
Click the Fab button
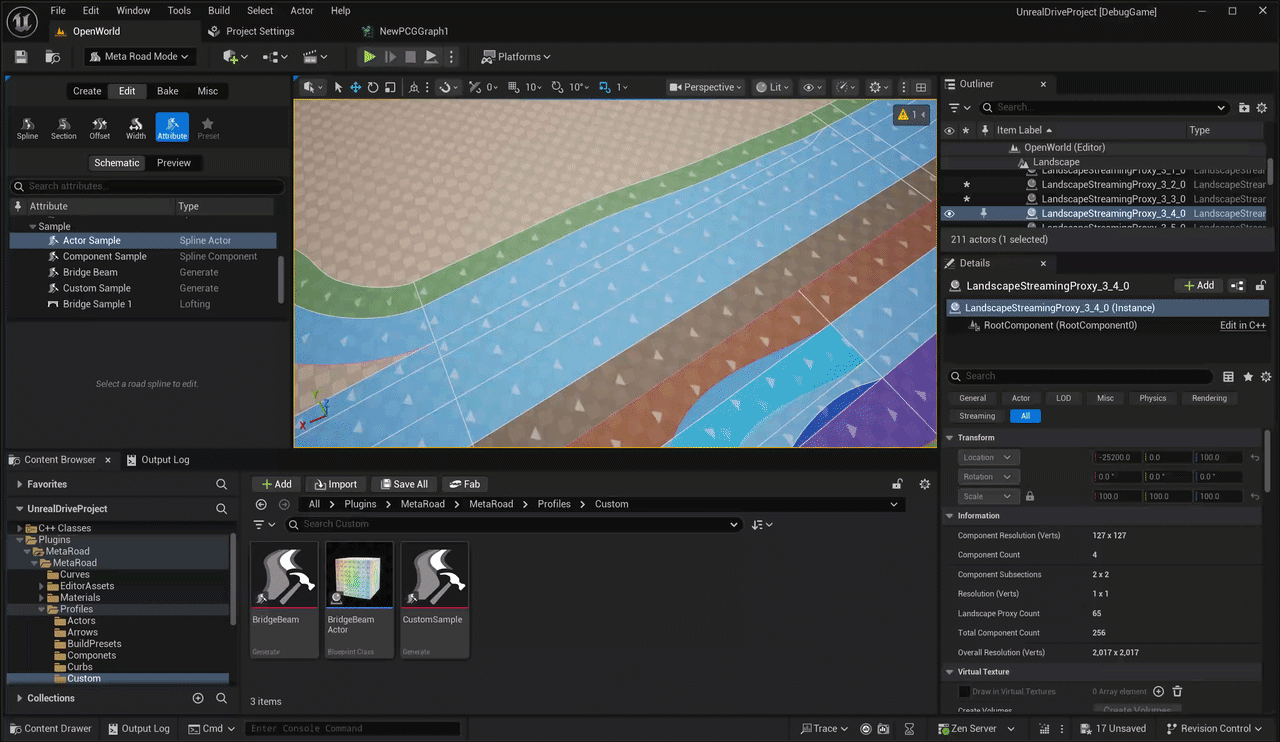click(x=464, y=484)
